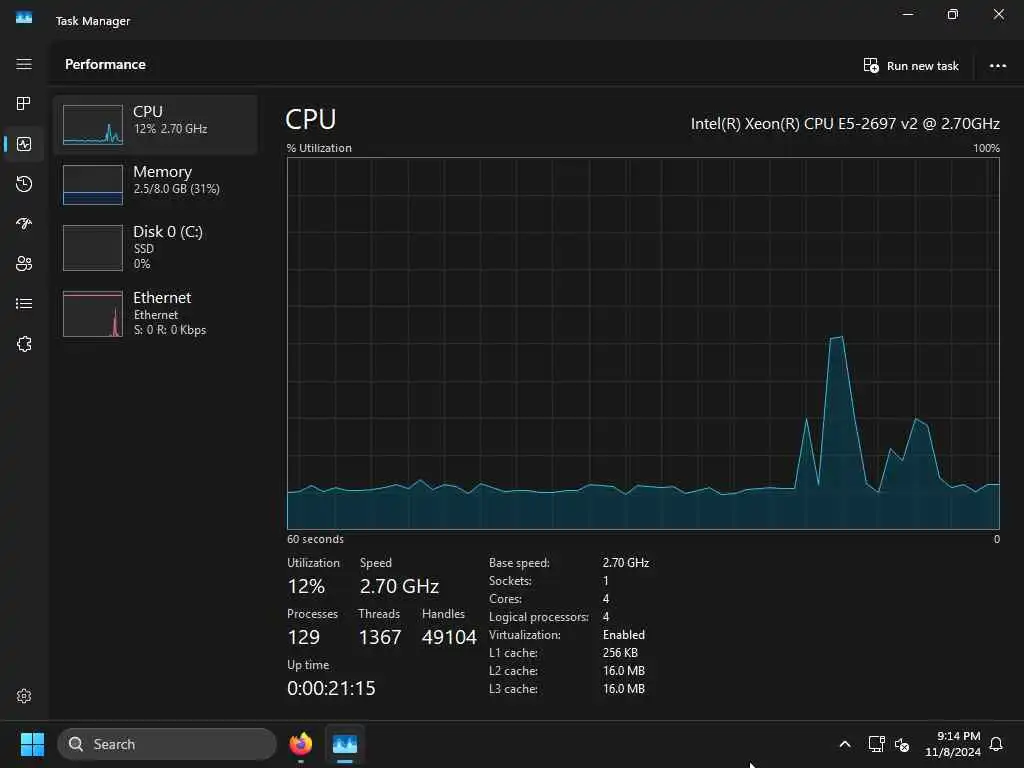
Task: Open the Services page icon
Action: click(x=24, y=344)
